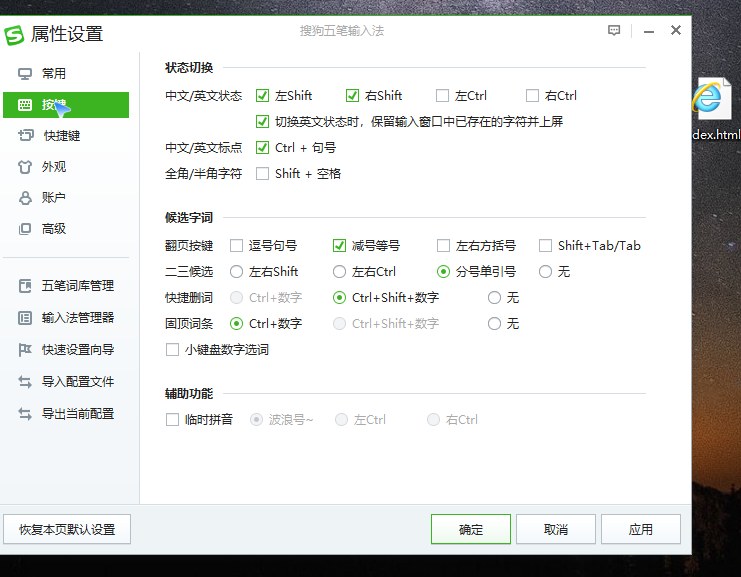
Task: Click the Internet Explorer html file on desktop
Action: click(715, 109)
